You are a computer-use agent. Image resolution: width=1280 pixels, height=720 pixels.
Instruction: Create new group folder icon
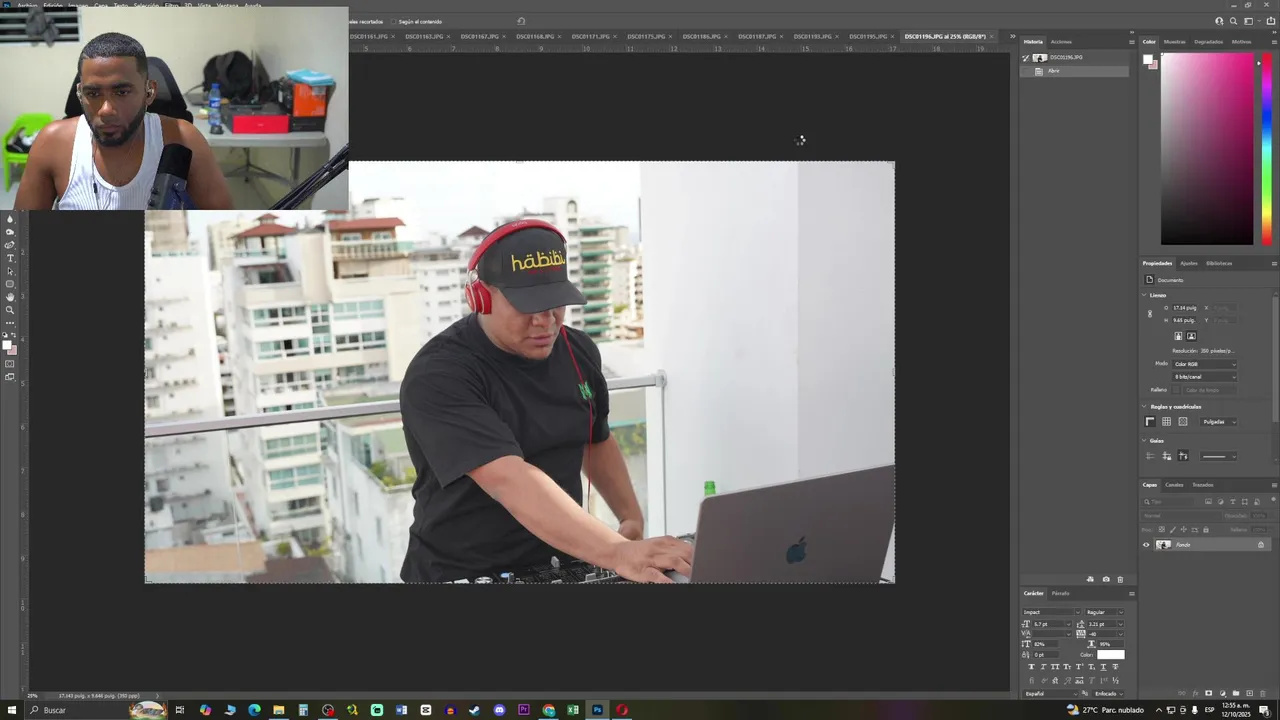(1236, 693)
